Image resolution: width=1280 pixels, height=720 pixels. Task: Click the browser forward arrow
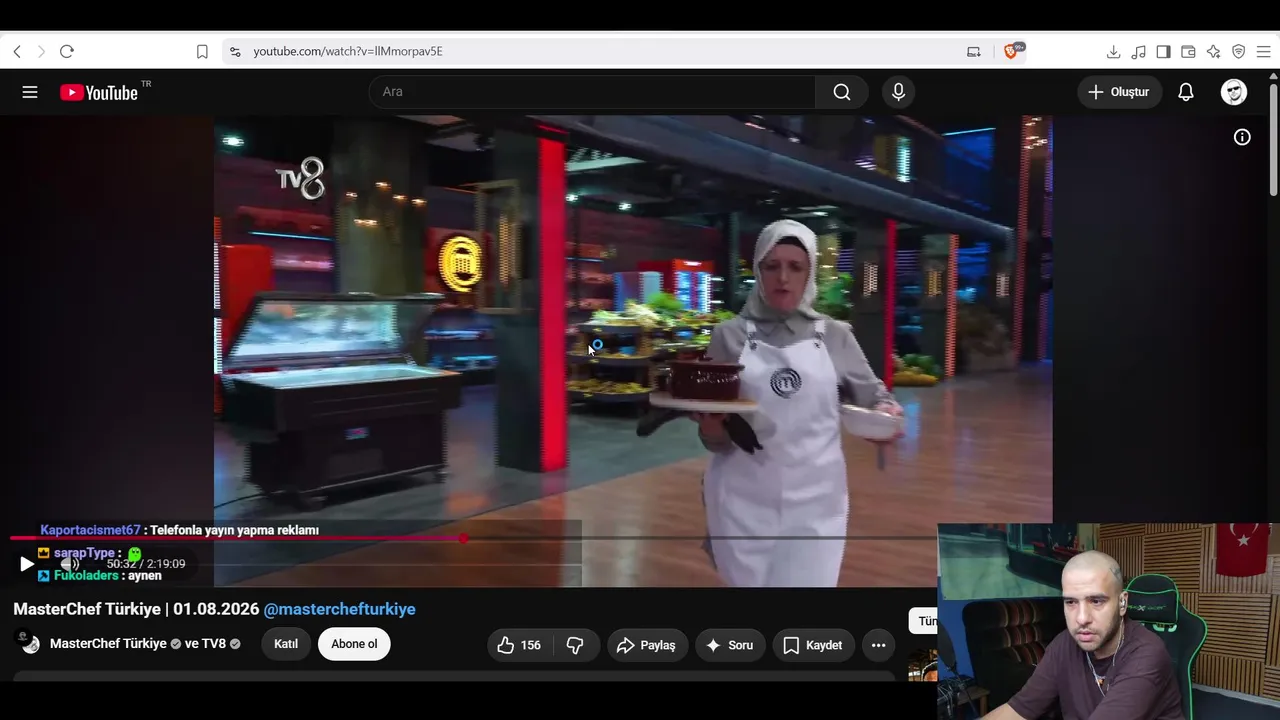point(41,52)
